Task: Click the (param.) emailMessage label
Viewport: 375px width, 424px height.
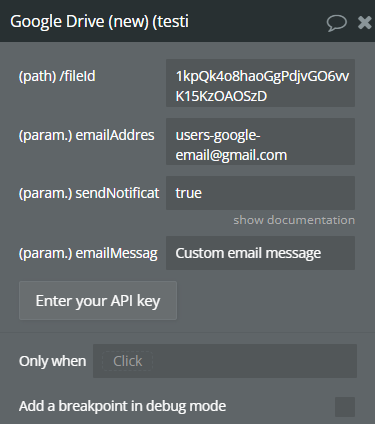Action: [88, 253]
